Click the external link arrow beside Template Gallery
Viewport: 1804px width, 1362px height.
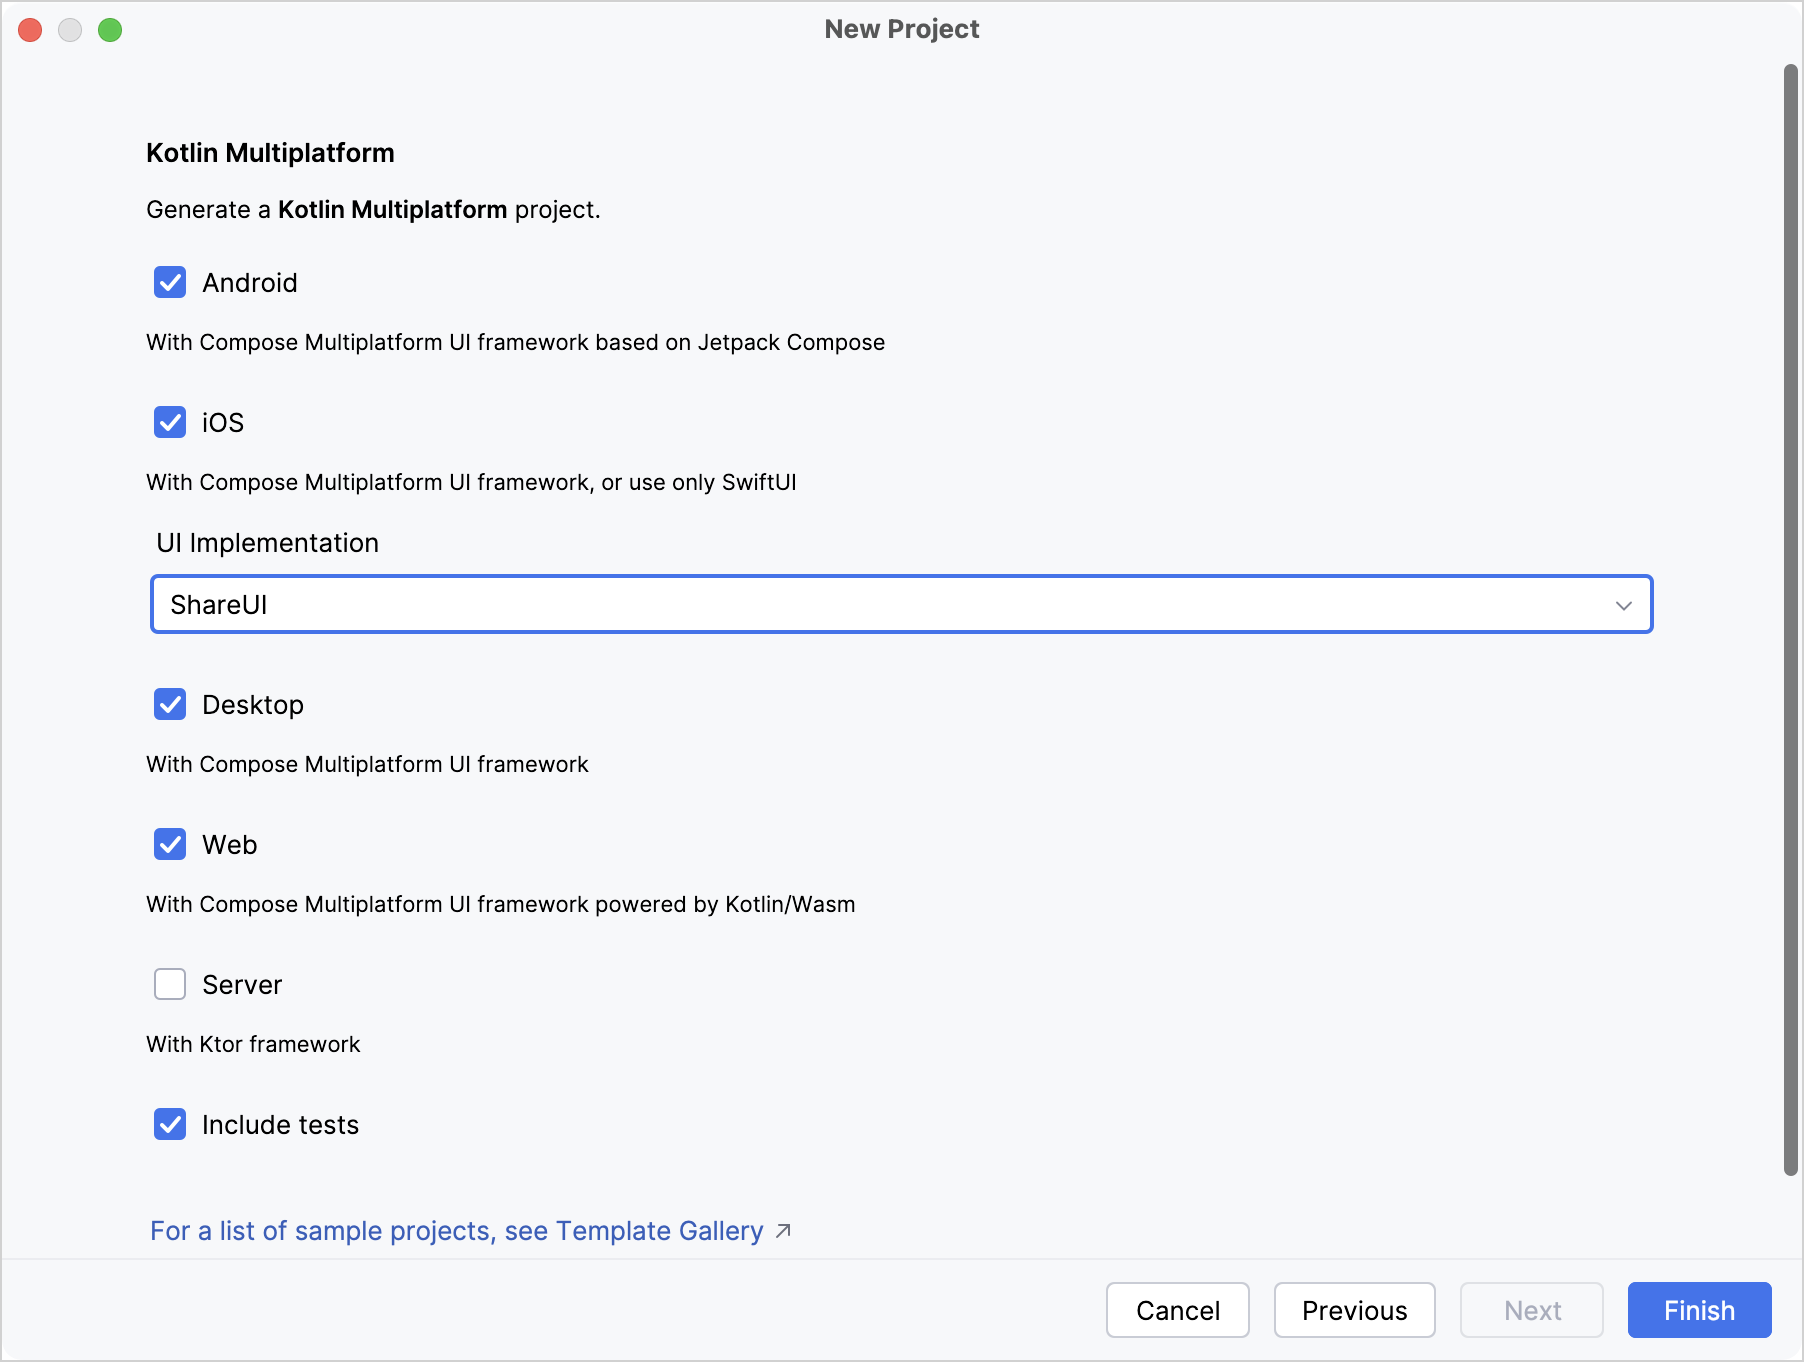pos(783,1231)
